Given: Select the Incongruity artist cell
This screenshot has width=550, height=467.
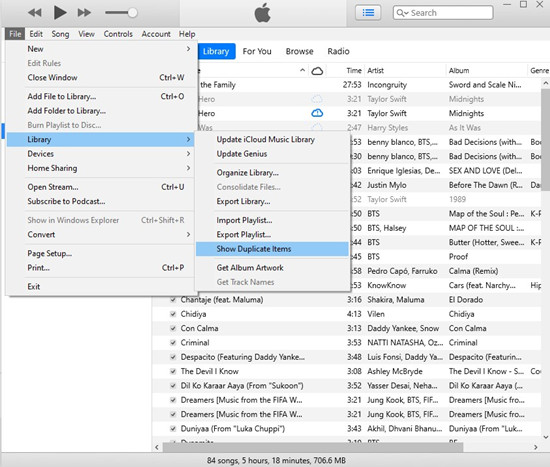Looking at the screenshot, I should [x=387, y=85].
